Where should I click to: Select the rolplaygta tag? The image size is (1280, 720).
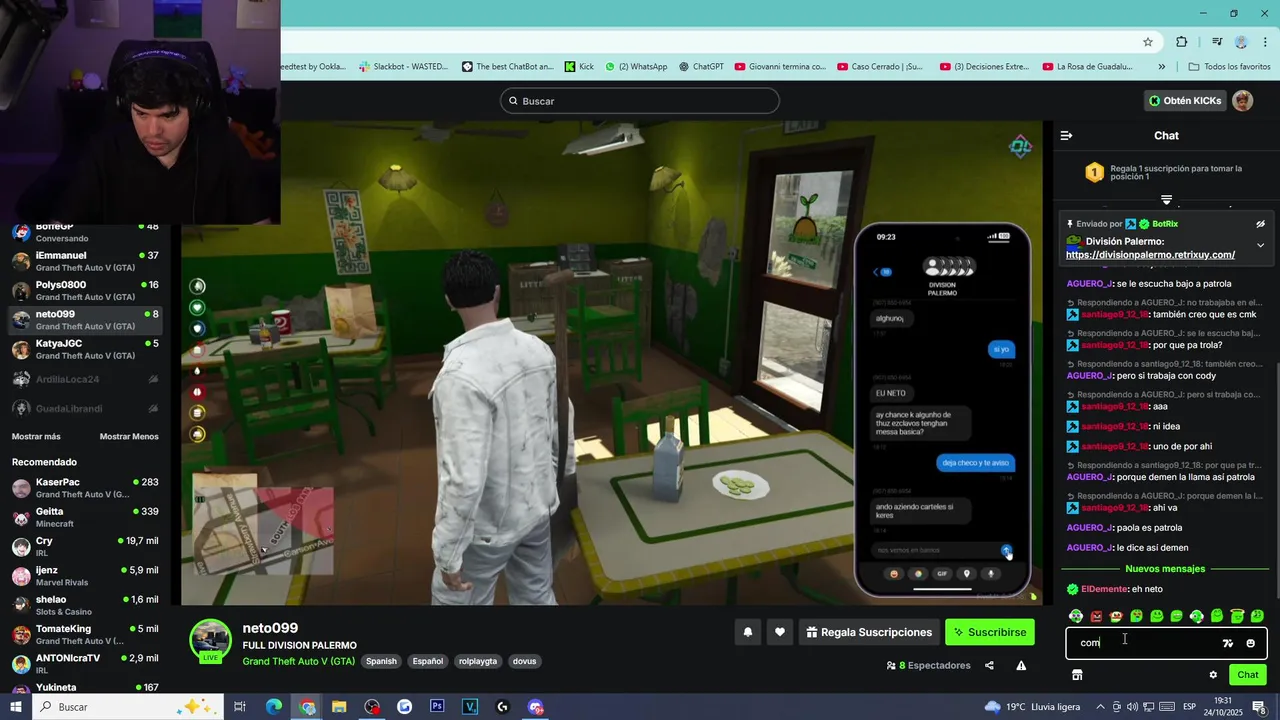tap(478, 661)
